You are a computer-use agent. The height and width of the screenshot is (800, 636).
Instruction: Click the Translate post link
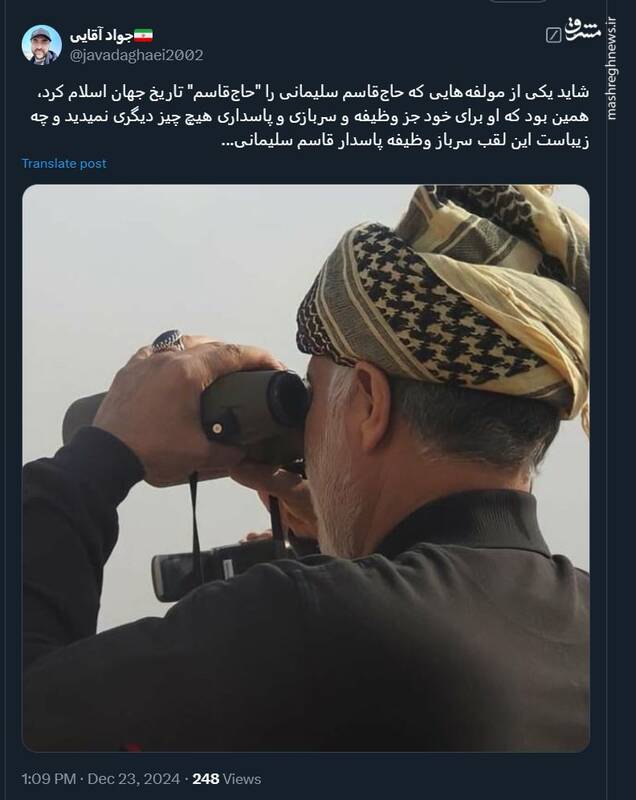pyautogui.click(x=64, y=164)
